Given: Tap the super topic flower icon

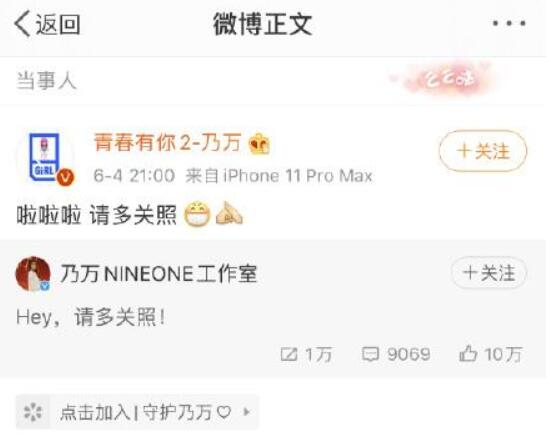Looking at the screenshot, I should click(33, 412).
